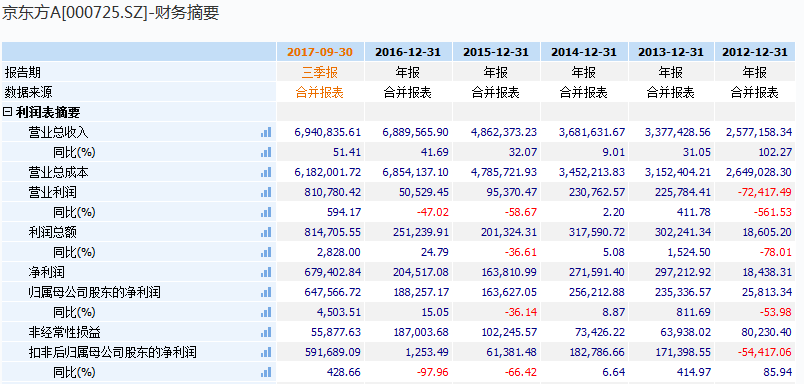Click value 591,689.09

pyautogui.click(x=334, y=352)
